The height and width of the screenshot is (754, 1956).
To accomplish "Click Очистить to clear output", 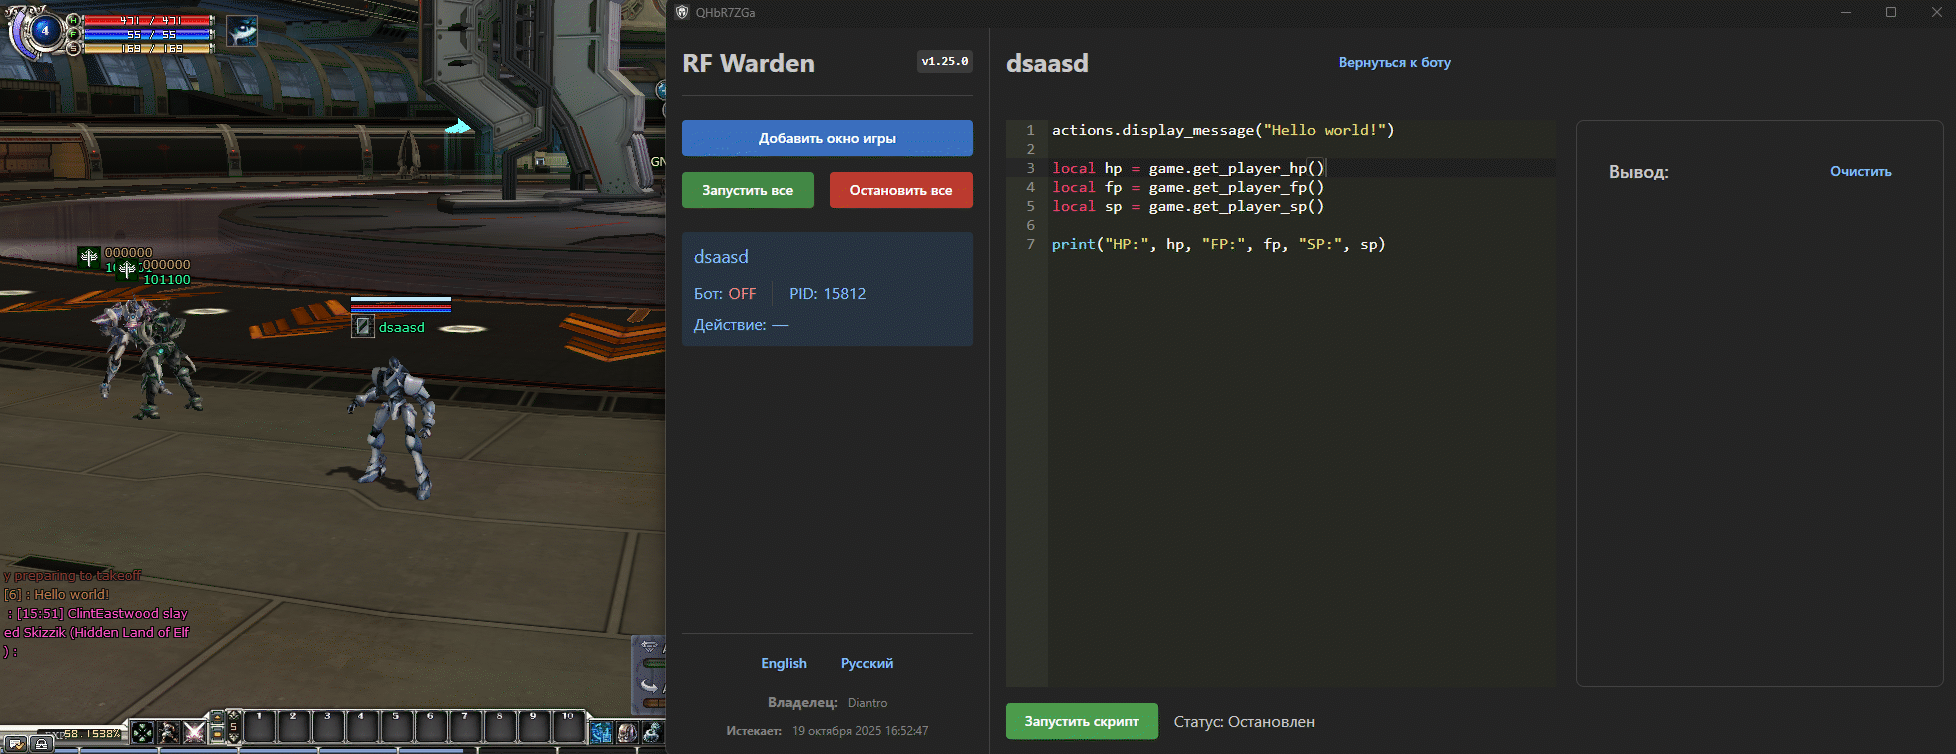I will [1860, 171].
